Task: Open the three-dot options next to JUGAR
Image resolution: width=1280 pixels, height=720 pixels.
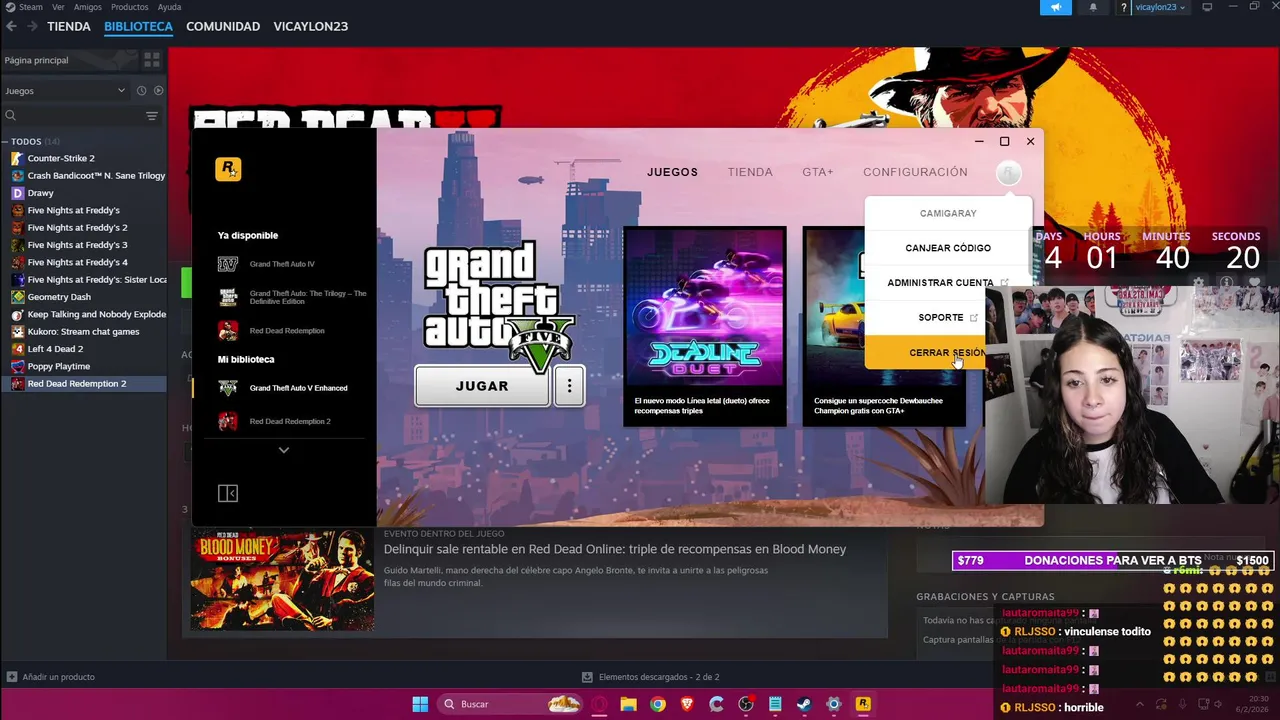Action: point(569,386)
